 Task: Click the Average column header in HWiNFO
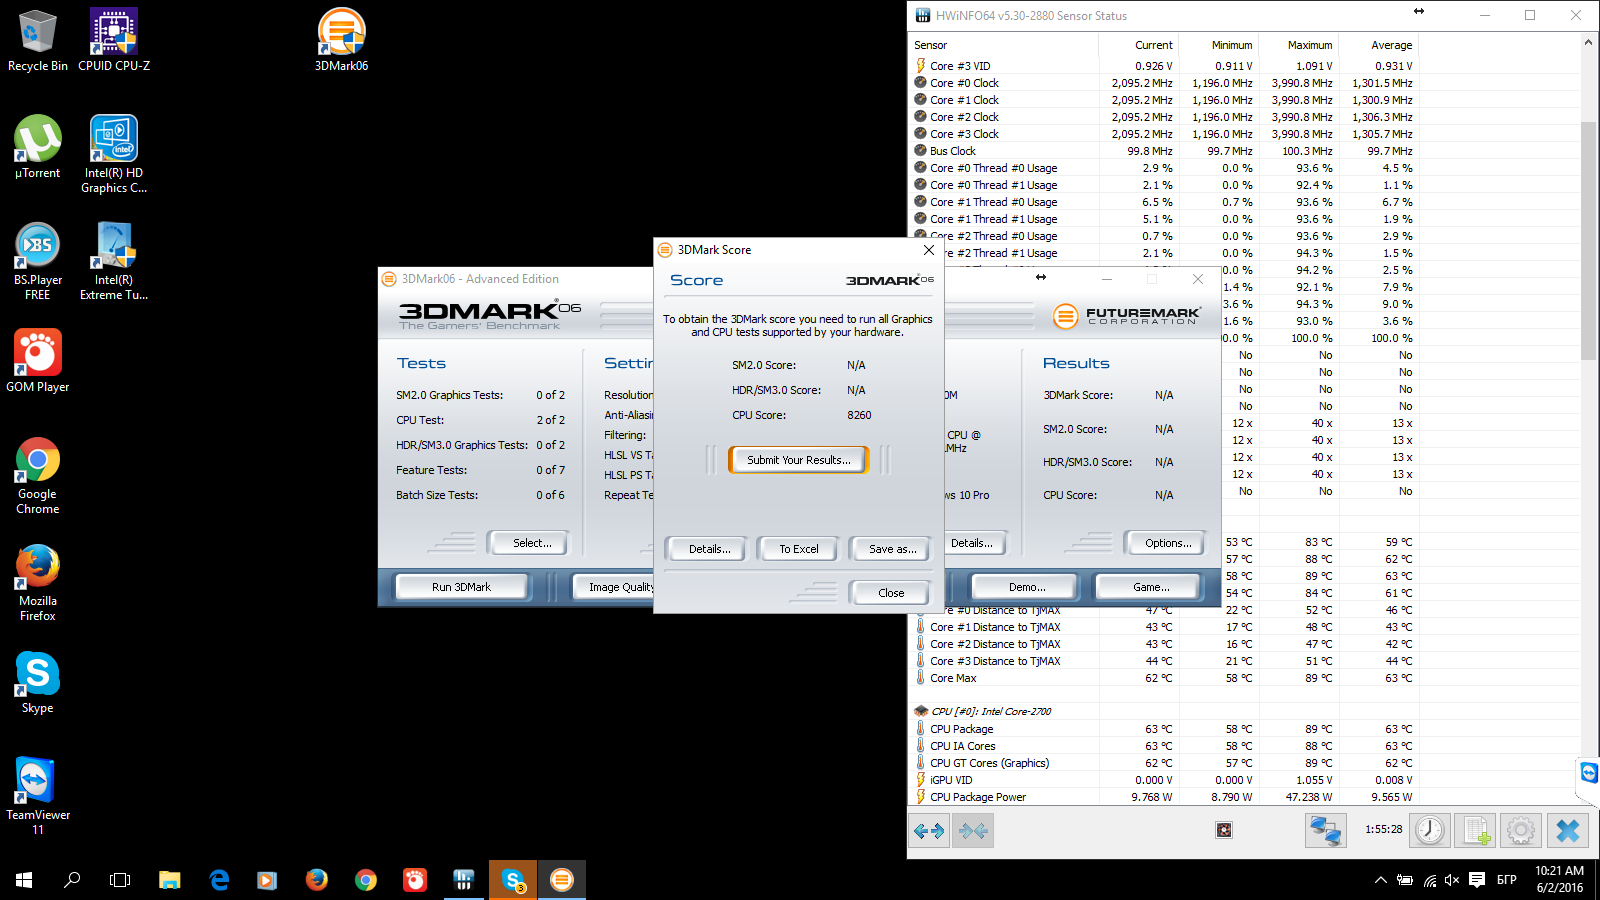pyautogui.click(x=1379, y=45)
